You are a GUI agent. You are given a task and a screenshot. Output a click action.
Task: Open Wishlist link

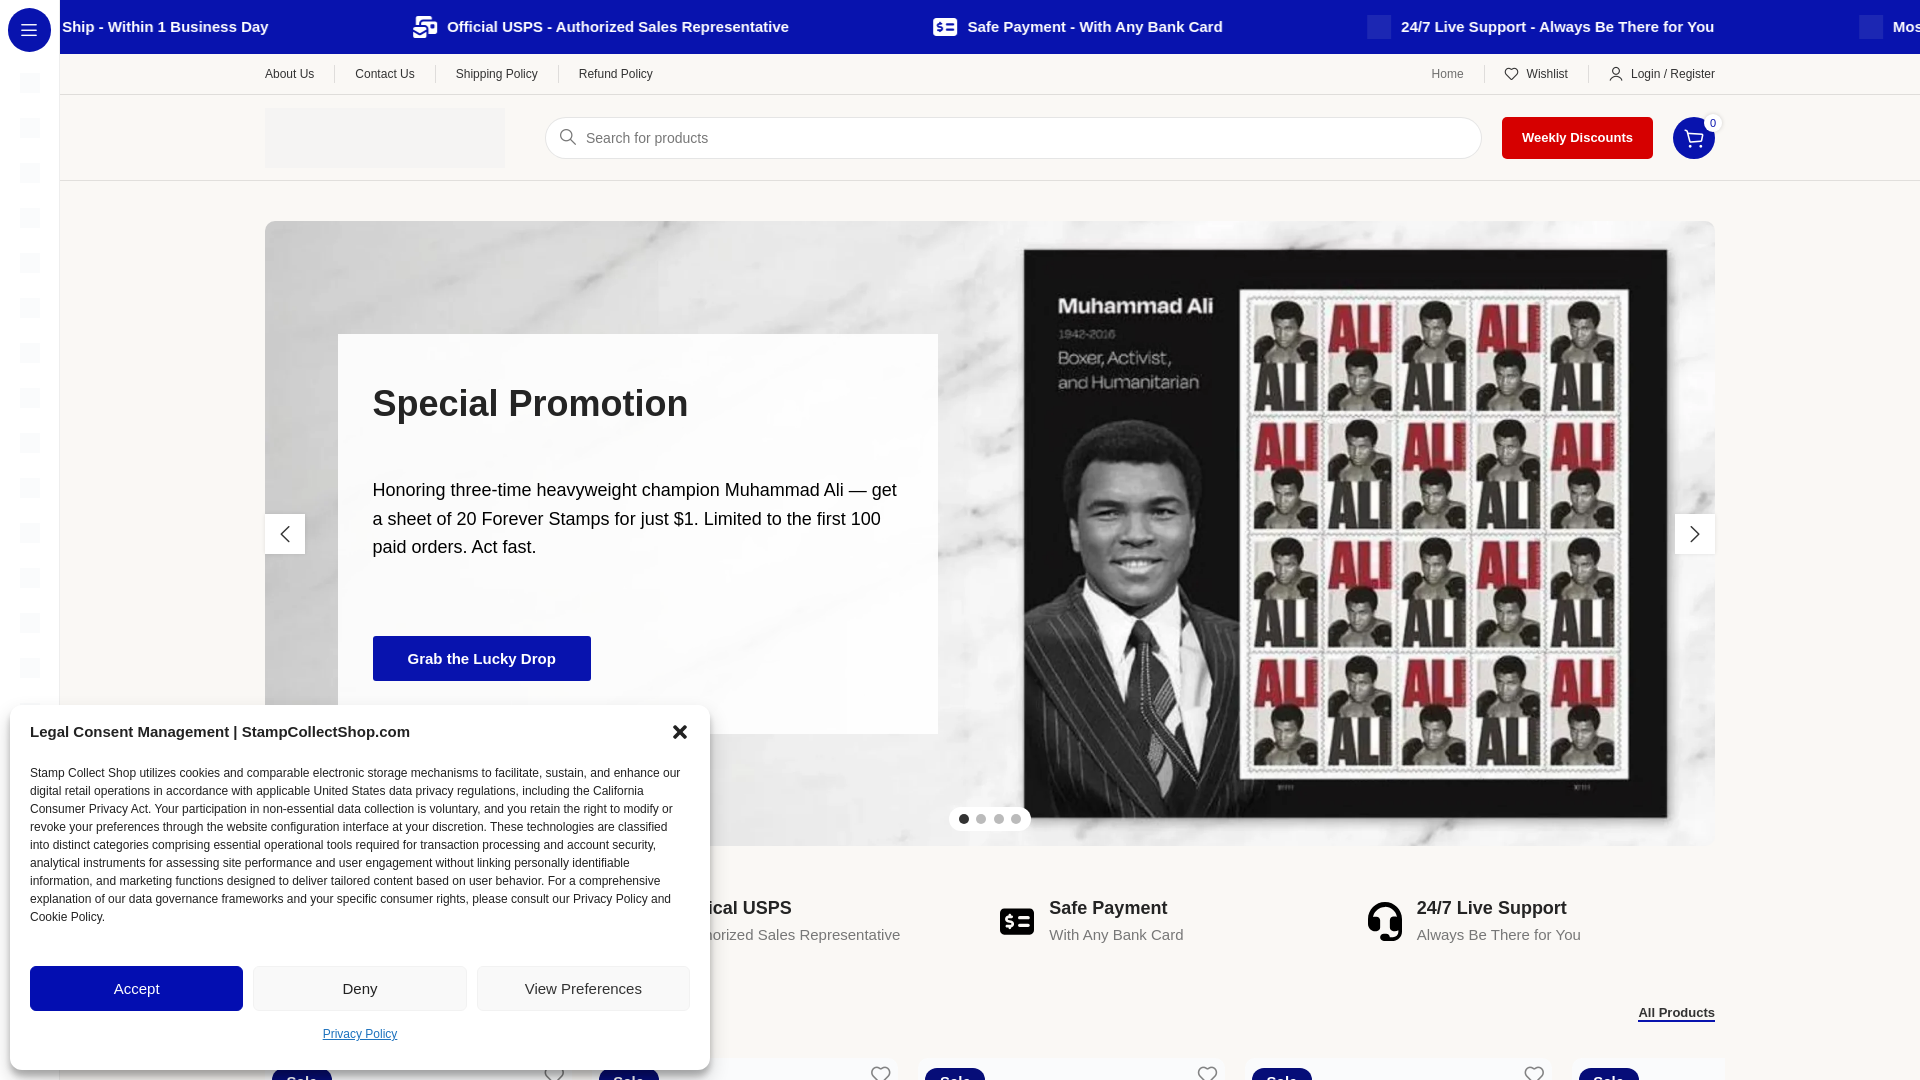click(1547, 74)
